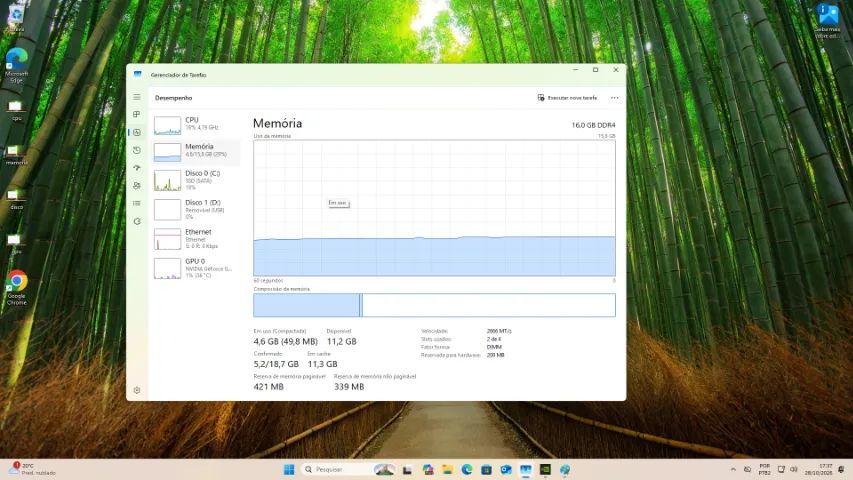Expand the system tray hidden icons chevron

click(x=733, y=469)
